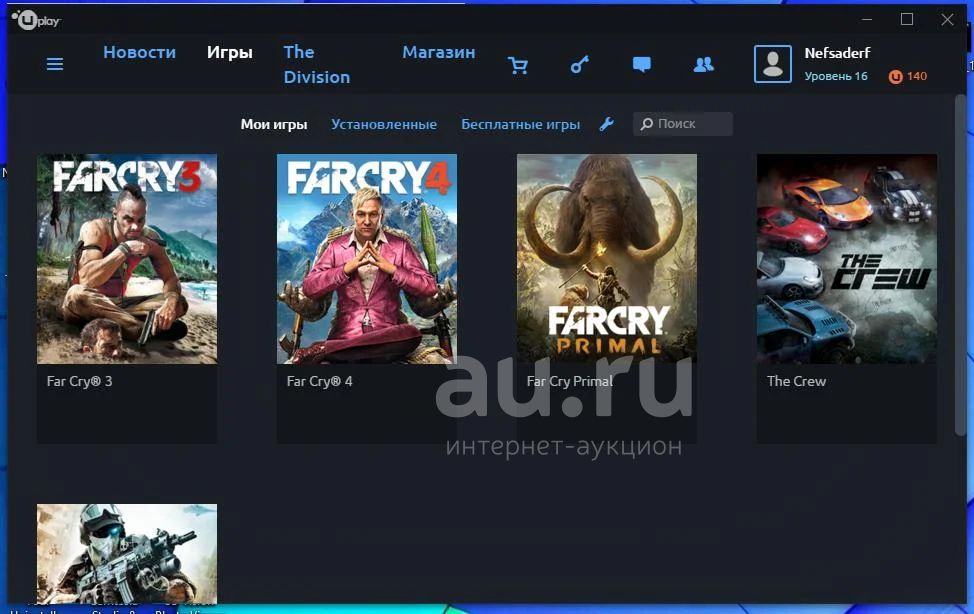Image resolution: width=974 pixels, height=614 pixels.
Task: Open the friends list icon
Action: (704, 65)
